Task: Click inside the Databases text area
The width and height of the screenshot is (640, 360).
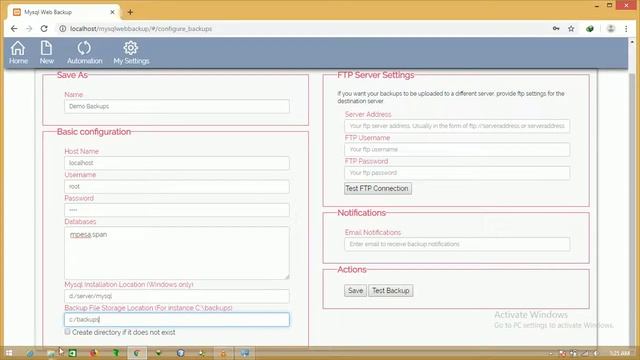Action: coord(177,253)
